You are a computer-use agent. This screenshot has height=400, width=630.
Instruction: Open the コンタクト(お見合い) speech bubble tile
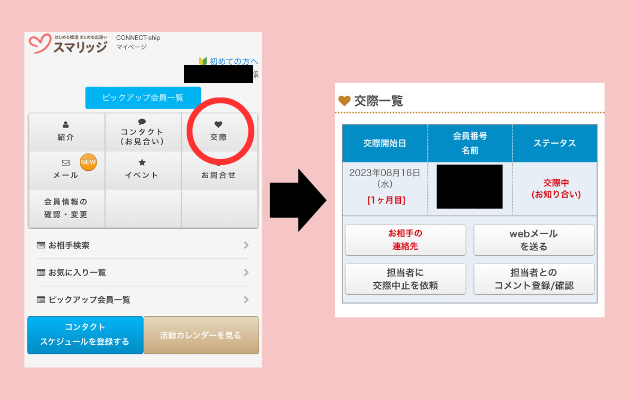[143, 132]
